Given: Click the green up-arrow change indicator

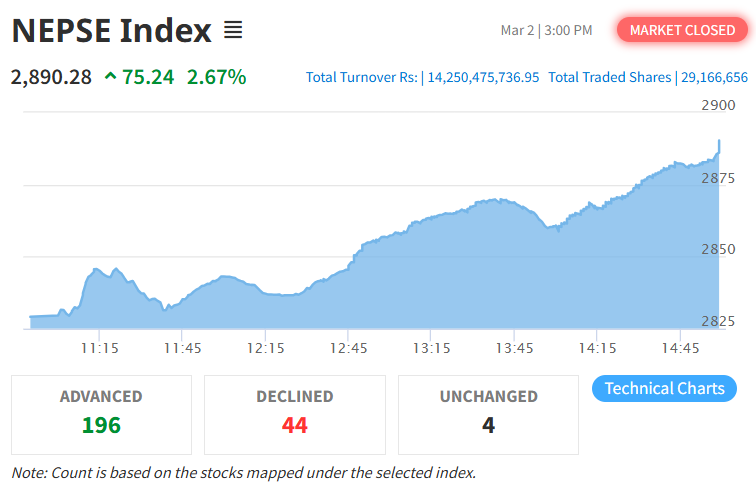Looking at the screenshot, I should (x=109, y=76).
